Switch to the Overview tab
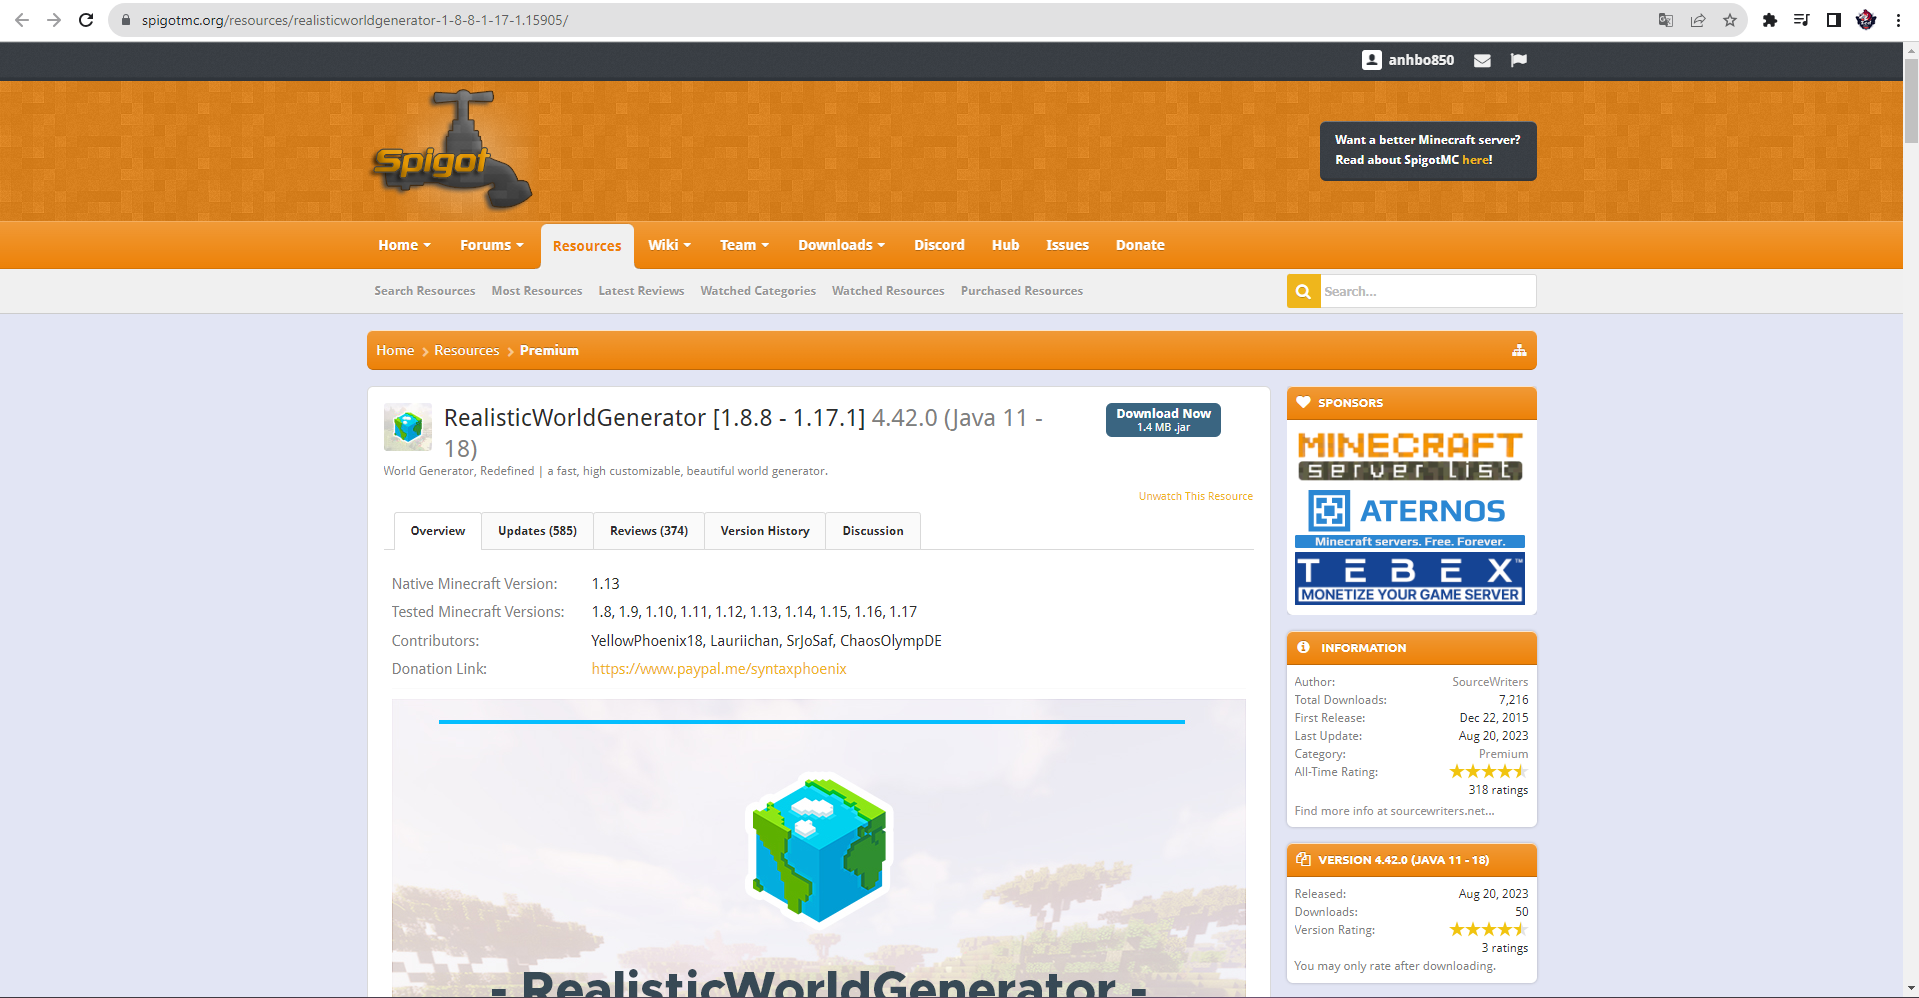The height and width of the screenshot is (998, 1919). pos(438,531)
